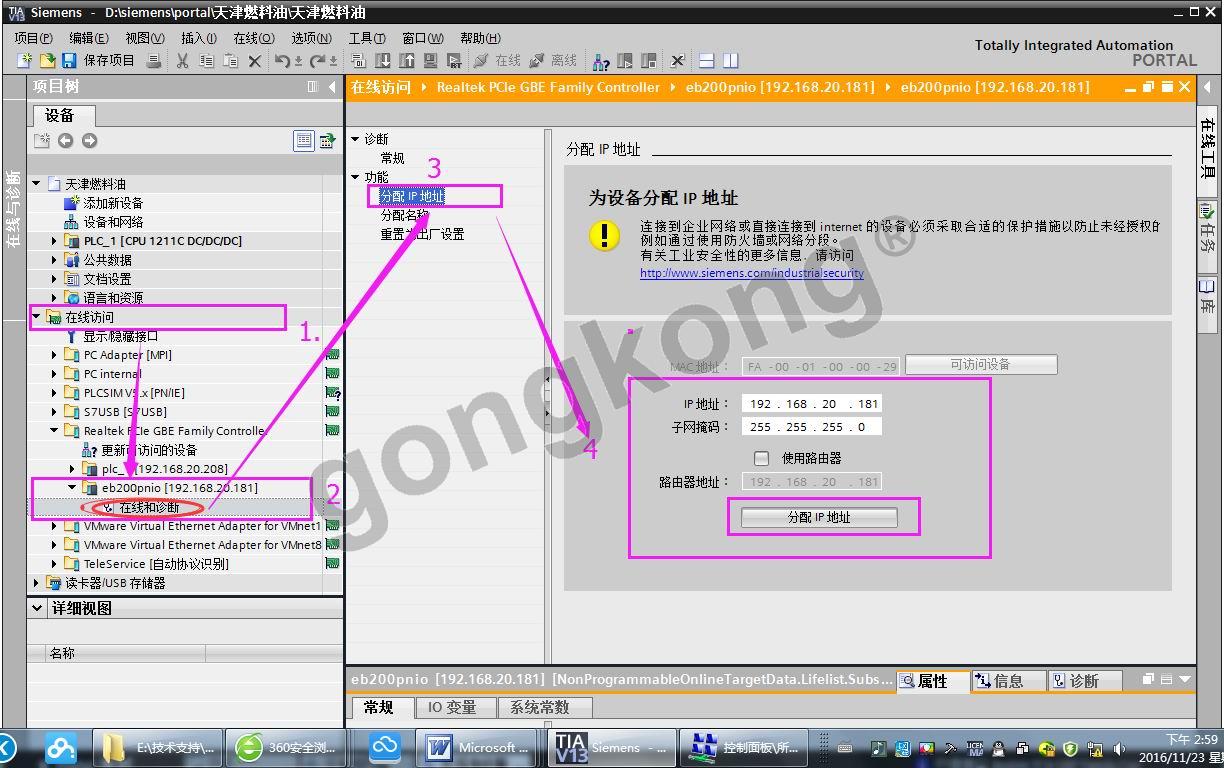Switch to the 属性 tab
The image size is (1224, 768).
[932, 681]
